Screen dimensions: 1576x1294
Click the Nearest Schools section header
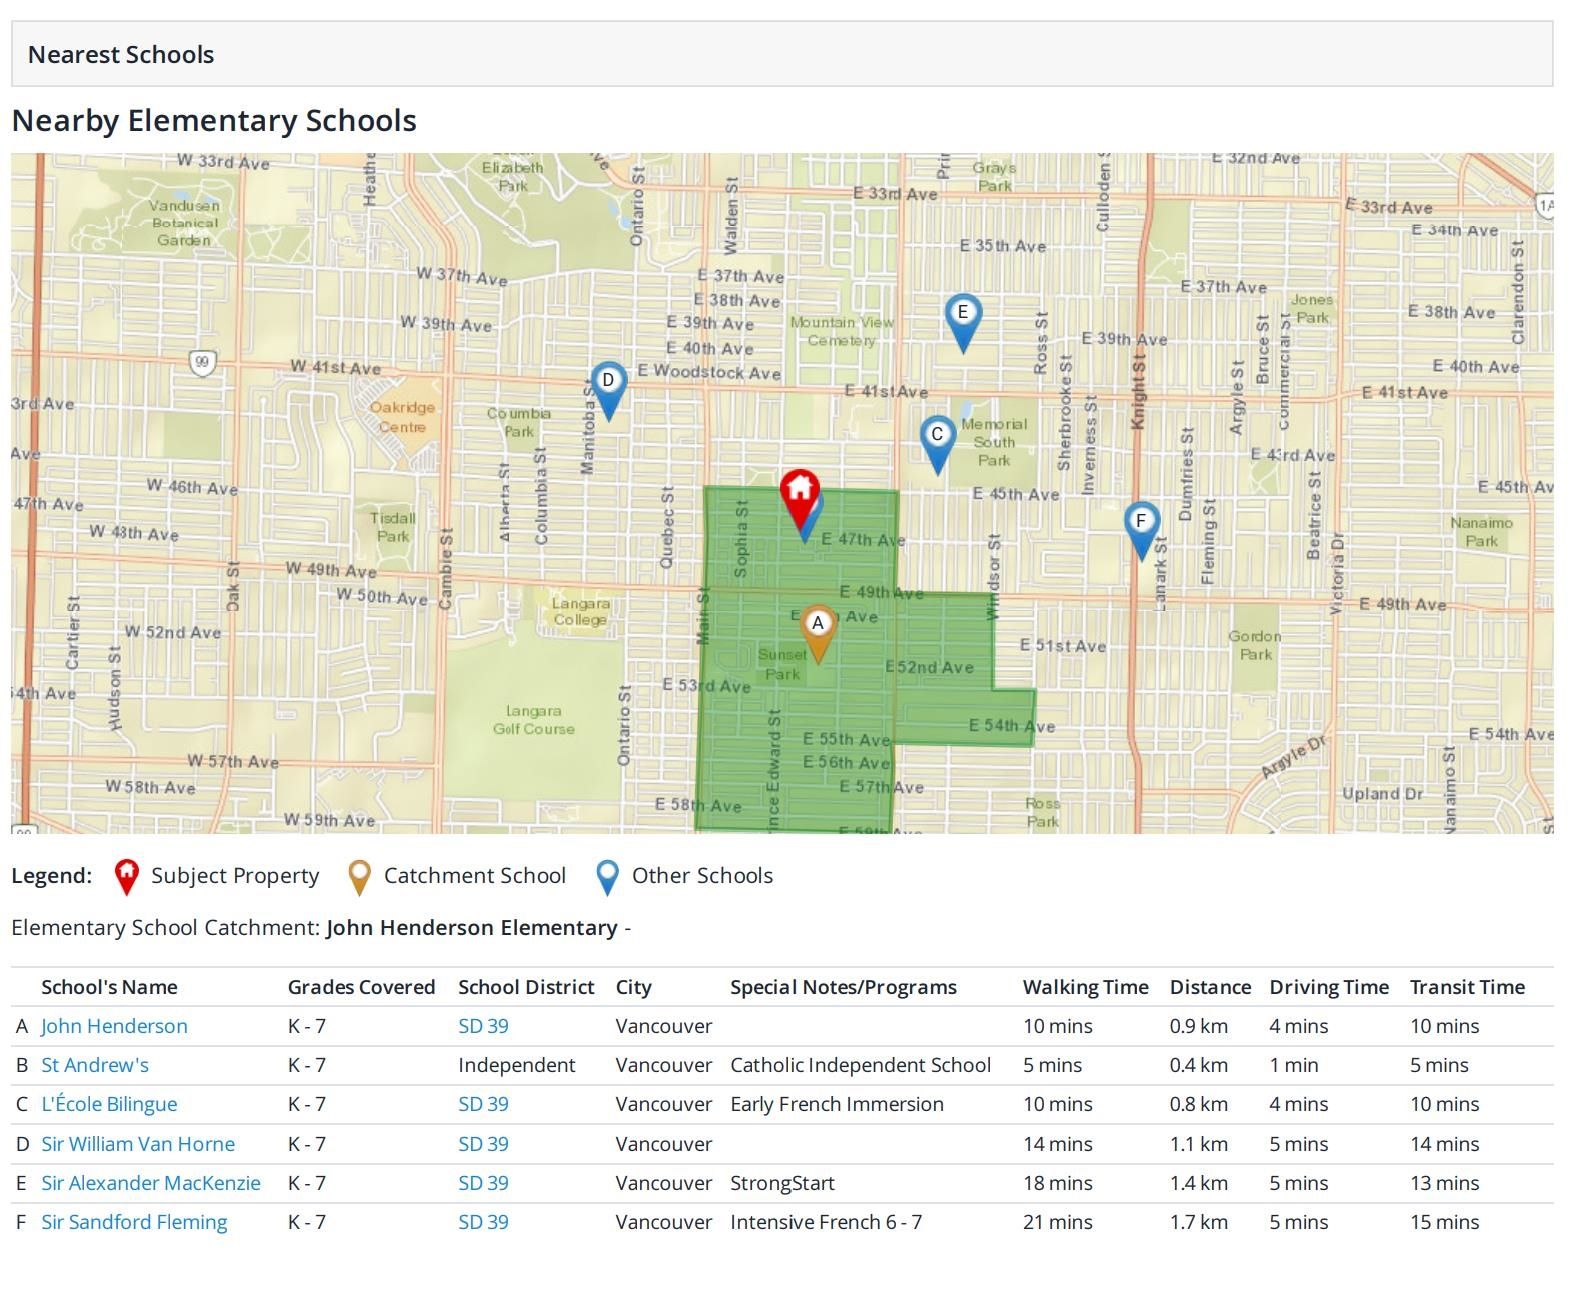(x=782, y=54)
